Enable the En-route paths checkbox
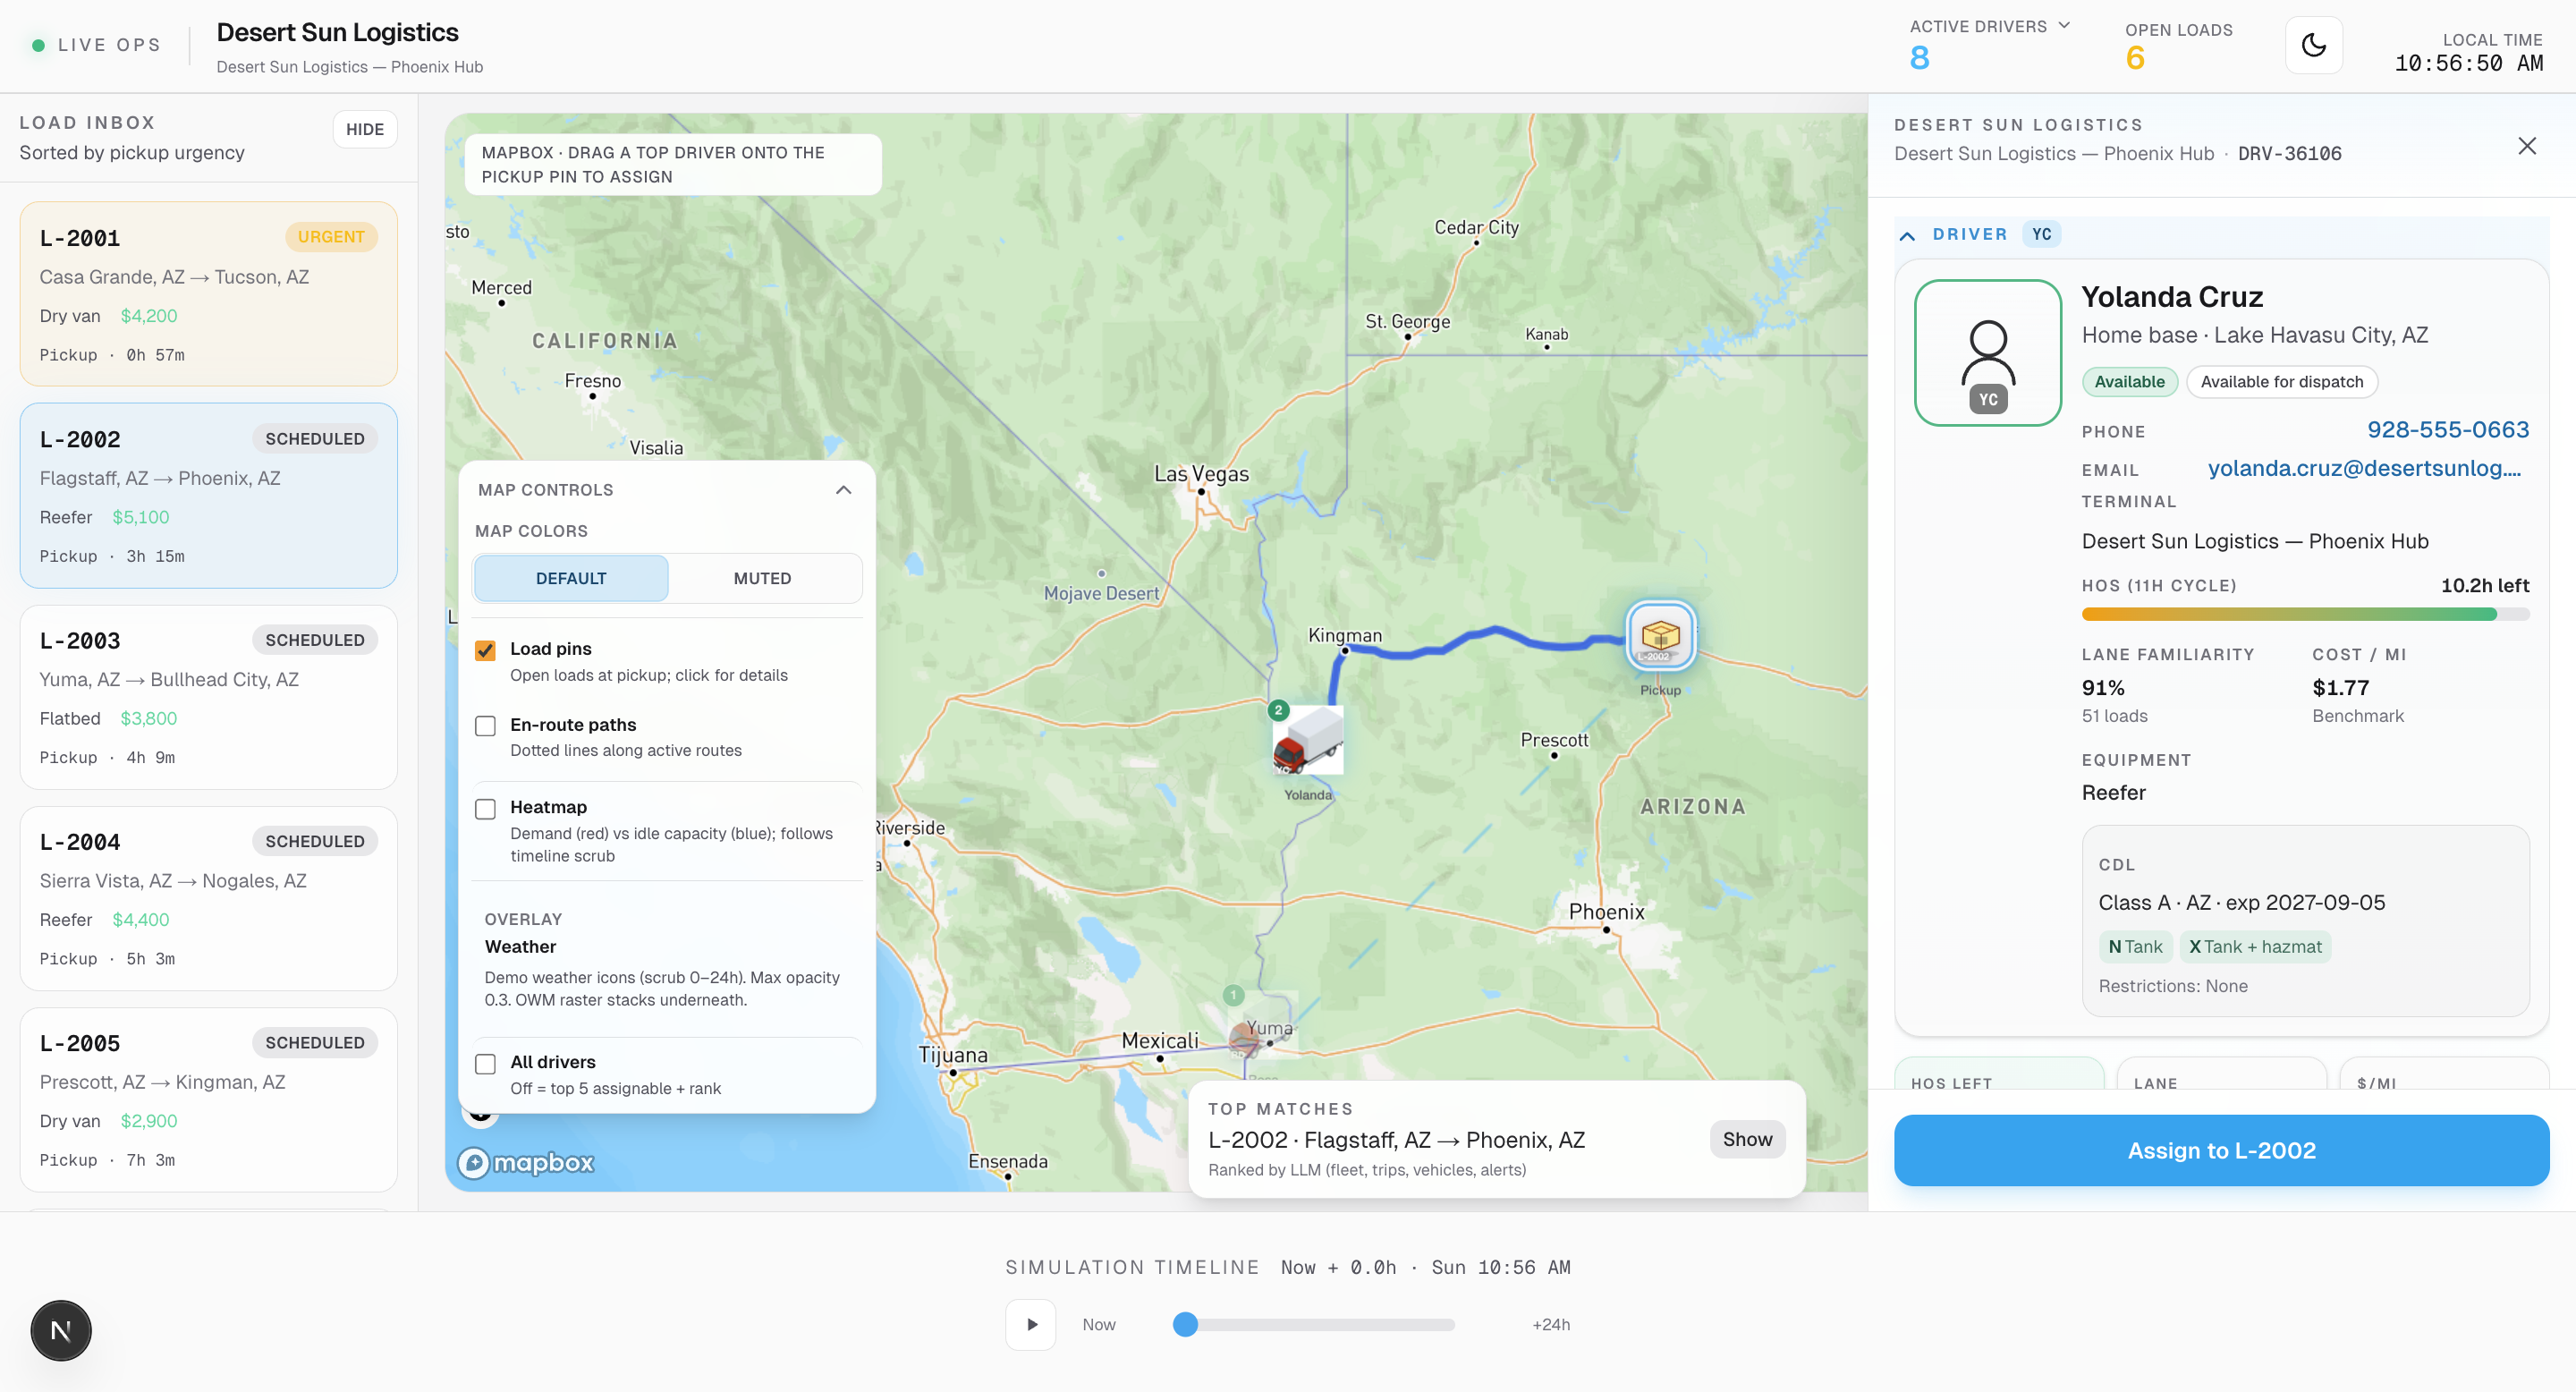The height and width of the screenshot is (1392, 2576). pyautogui.click(x=485, y=726)
